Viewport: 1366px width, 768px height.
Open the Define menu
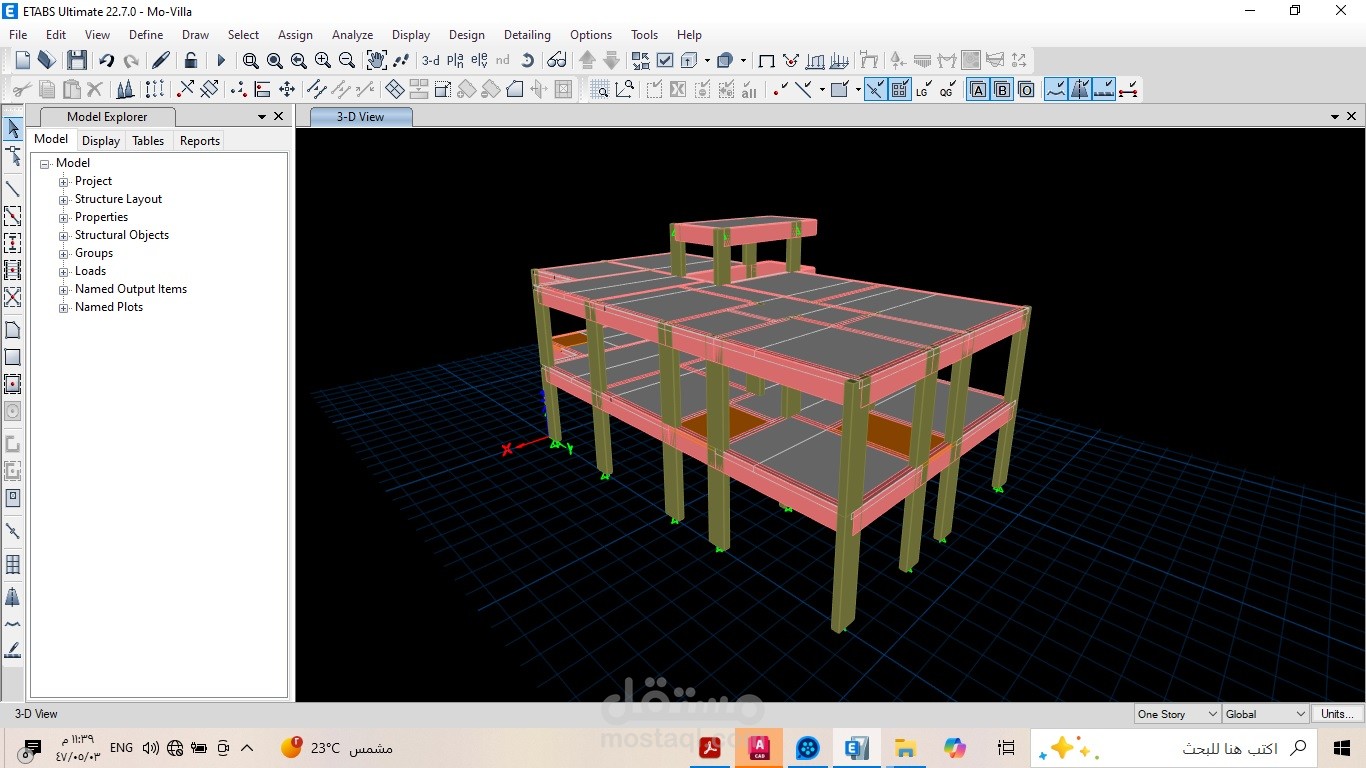[146, 34]
